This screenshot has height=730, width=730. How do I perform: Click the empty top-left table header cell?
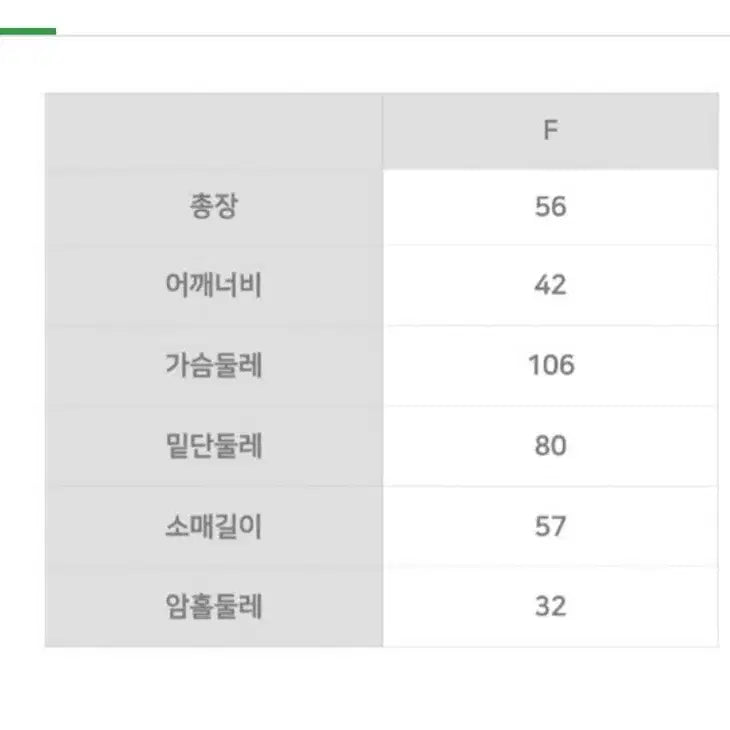tap(213, 131)
